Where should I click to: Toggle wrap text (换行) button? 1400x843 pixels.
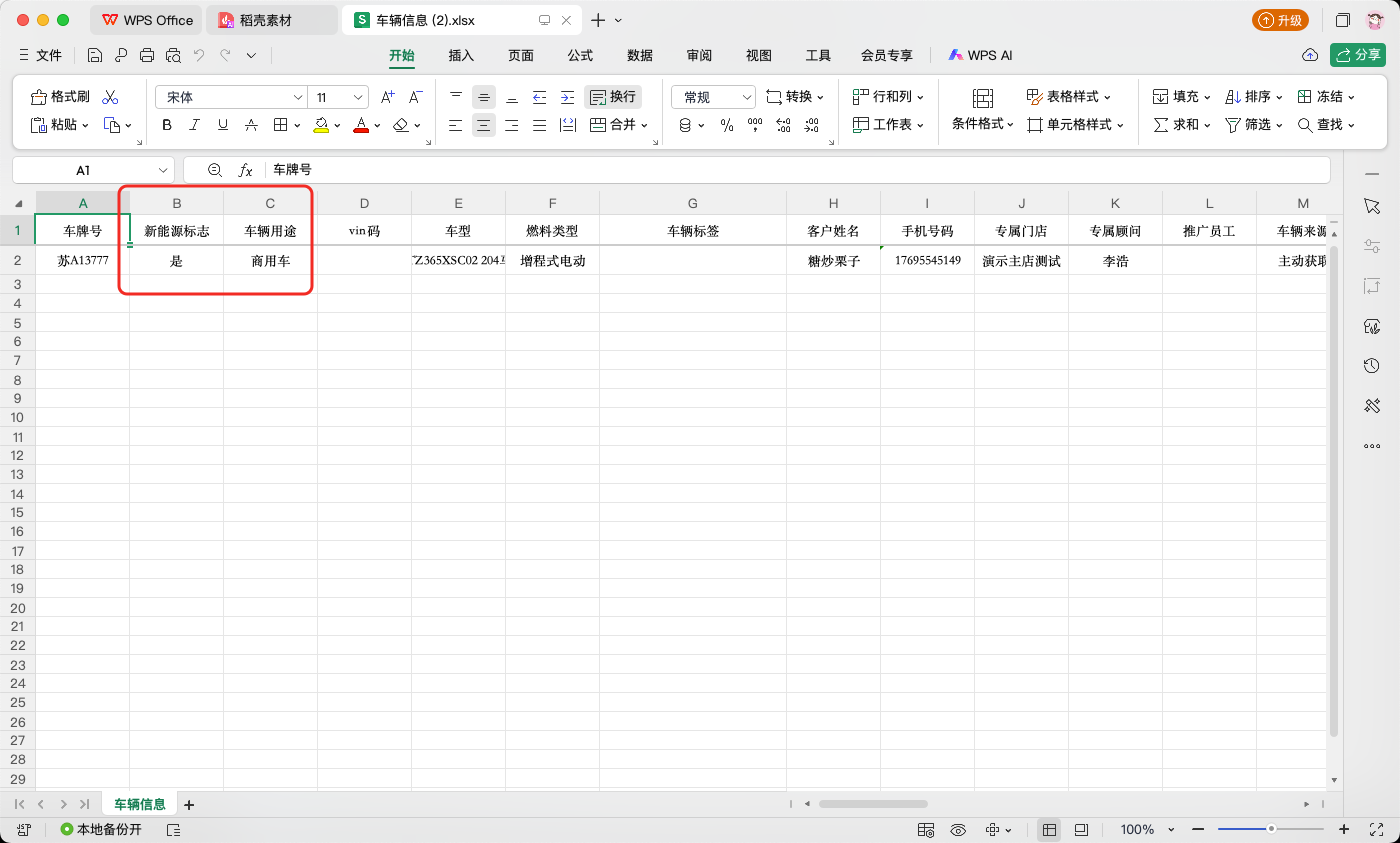pyautogui.click(x=612, y=97)
